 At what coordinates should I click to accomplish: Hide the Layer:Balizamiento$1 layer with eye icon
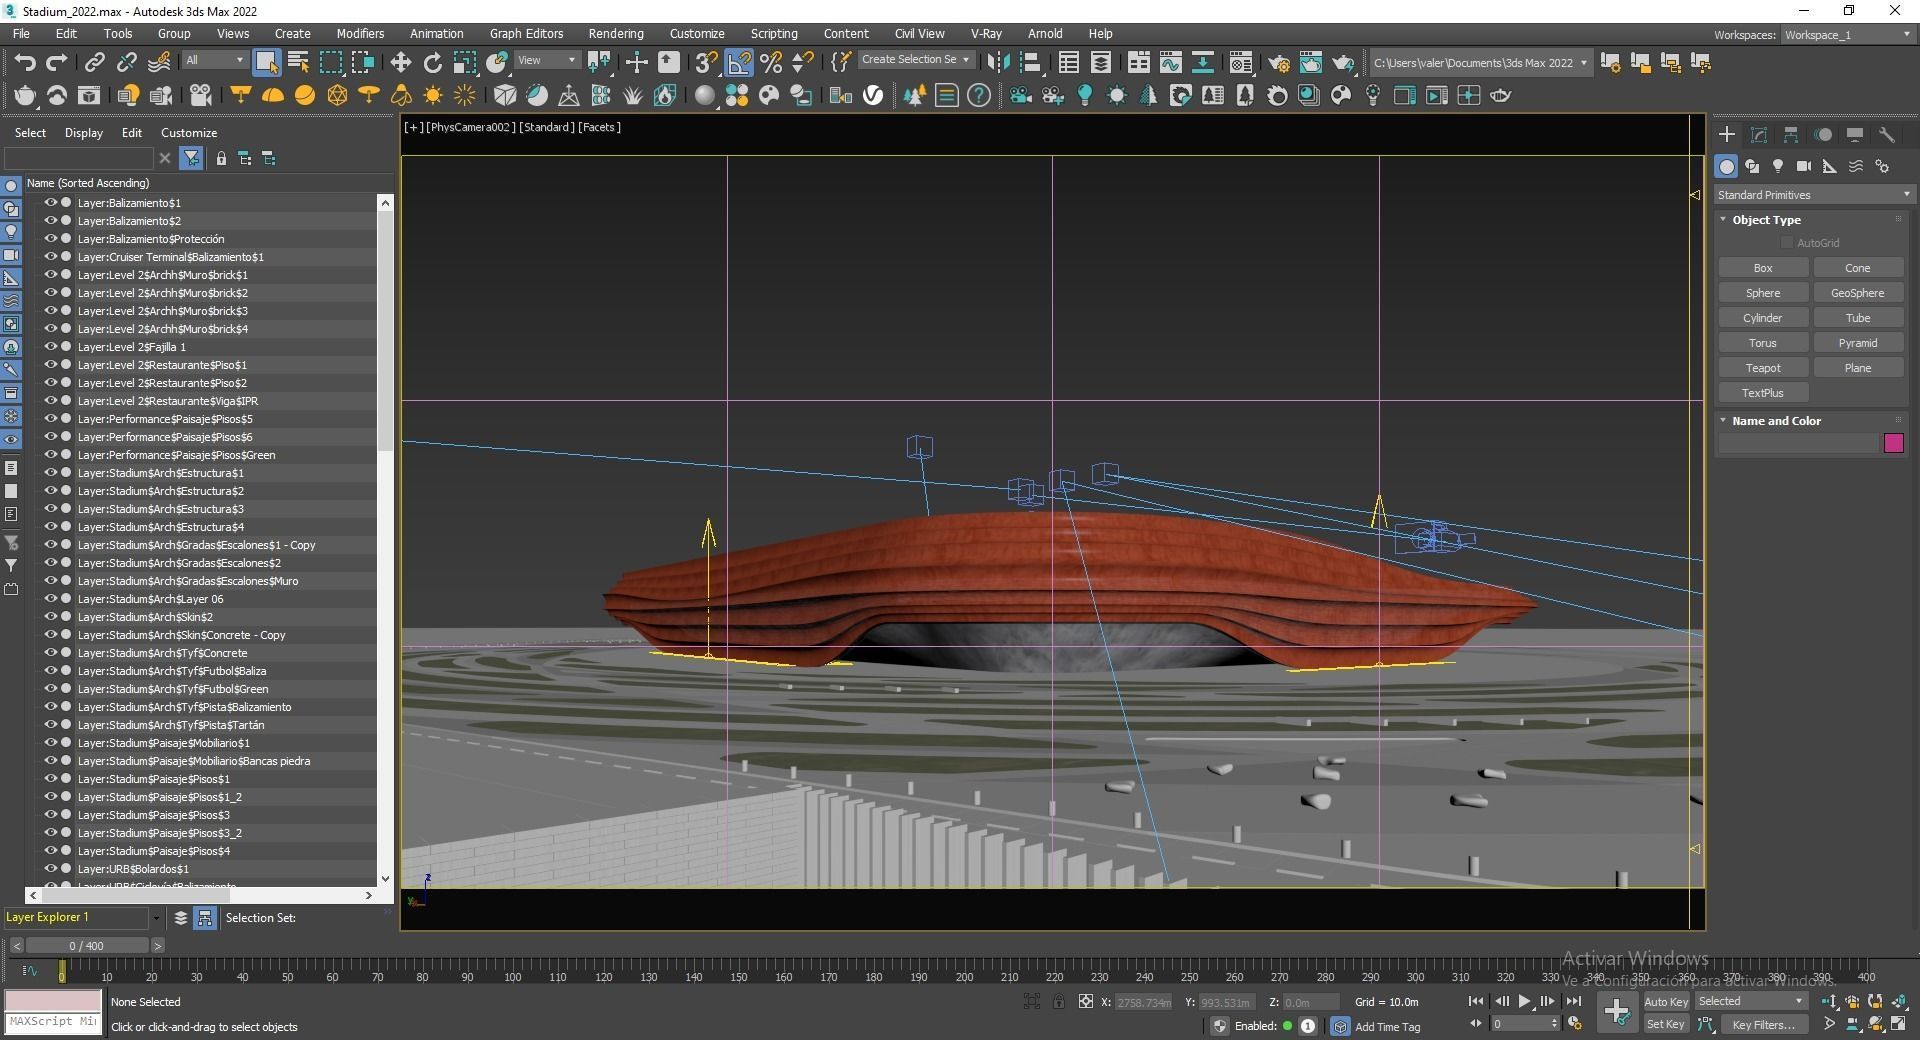(50, 203)
